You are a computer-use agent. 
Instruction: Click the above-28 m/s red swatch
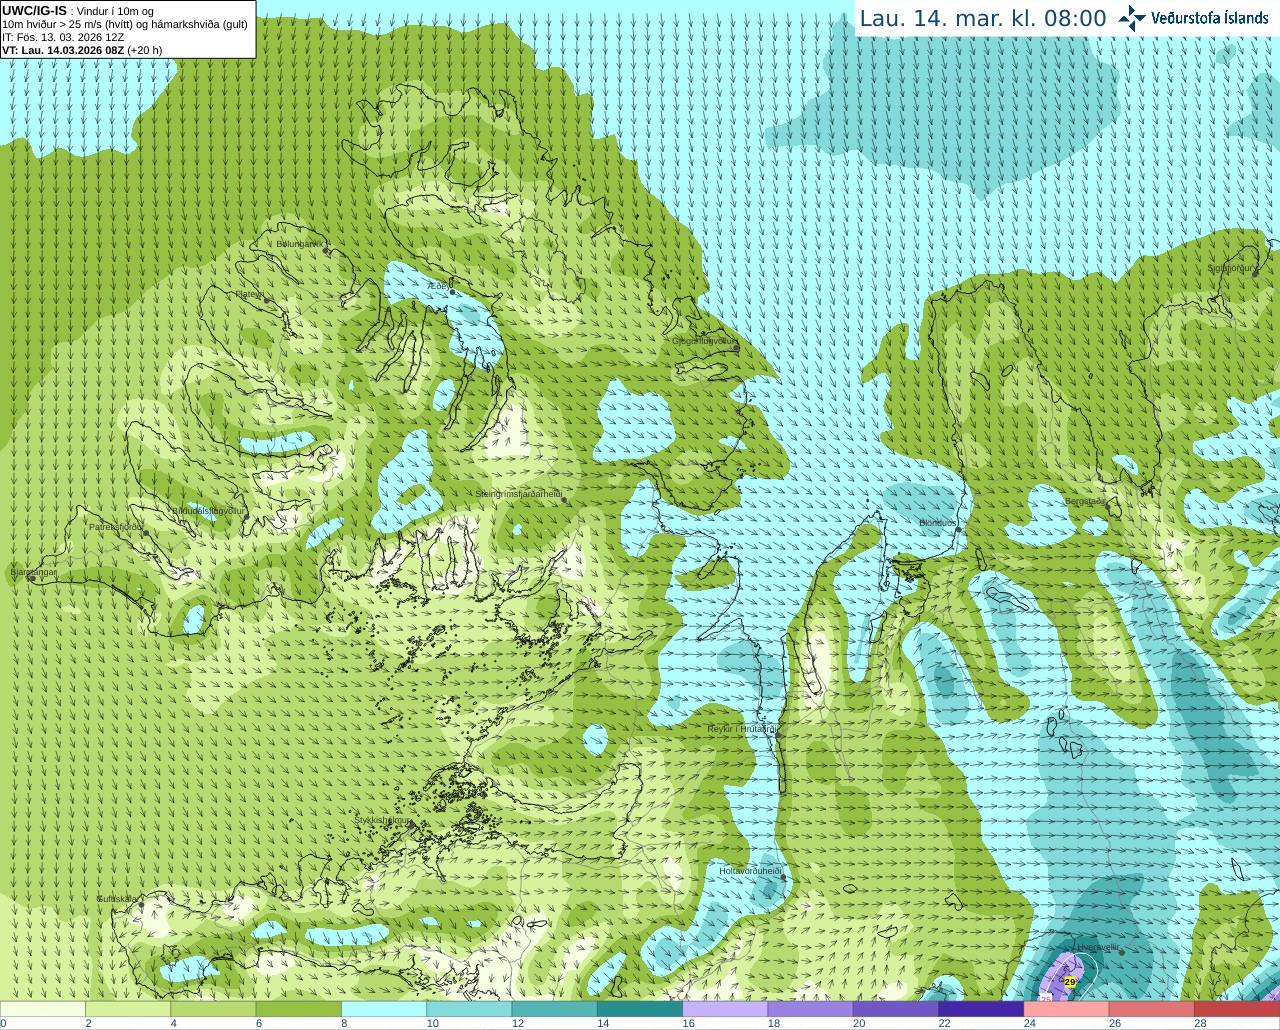pyautogui.click(x=1237, y=1009)
